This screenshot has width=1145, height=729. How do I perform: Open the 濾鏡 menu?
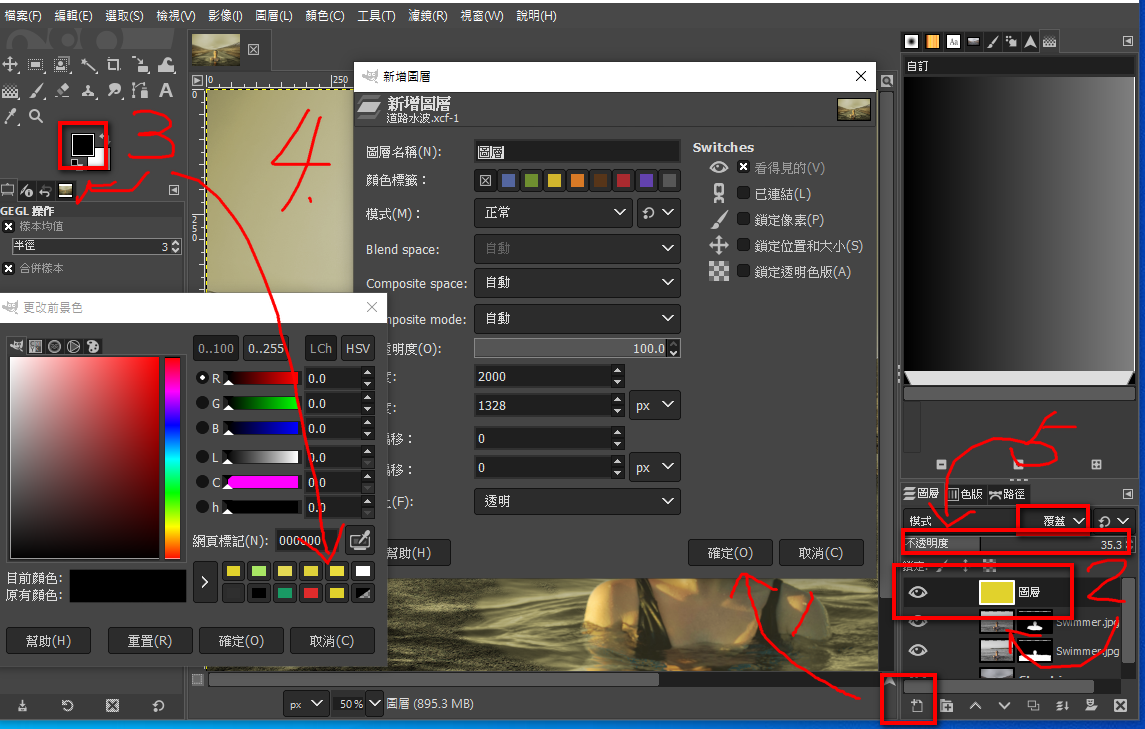pyautogui.click(x=428, y=16)
